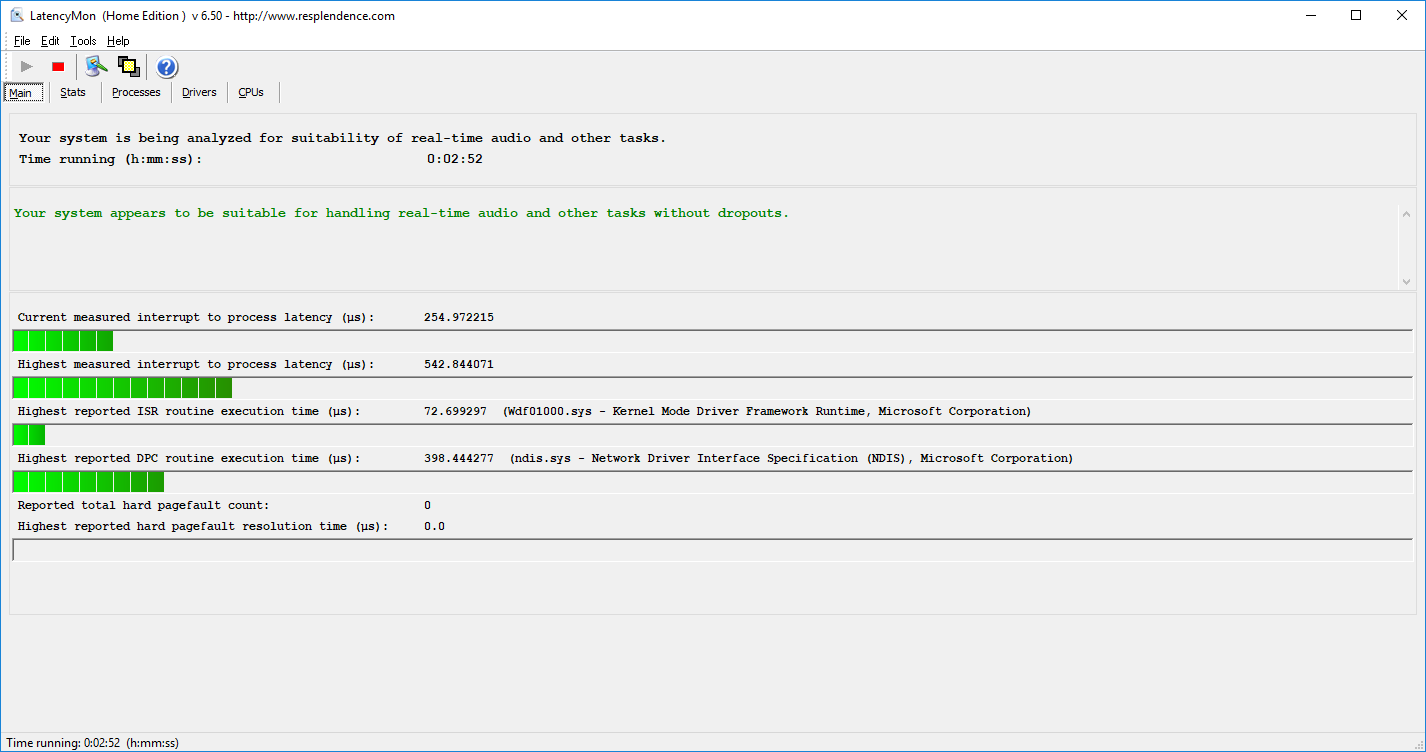Click the green system suitable message
This screenshot has height=752, width=1426.
pos(401,213)
